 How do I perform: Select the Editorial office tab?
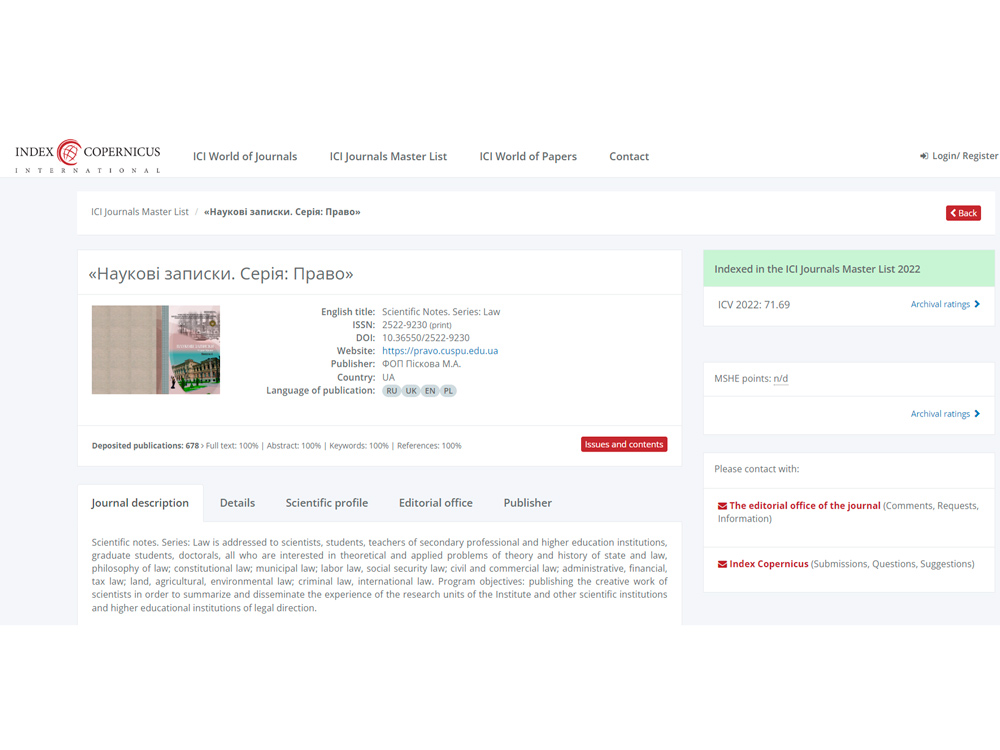coord(435,503)
